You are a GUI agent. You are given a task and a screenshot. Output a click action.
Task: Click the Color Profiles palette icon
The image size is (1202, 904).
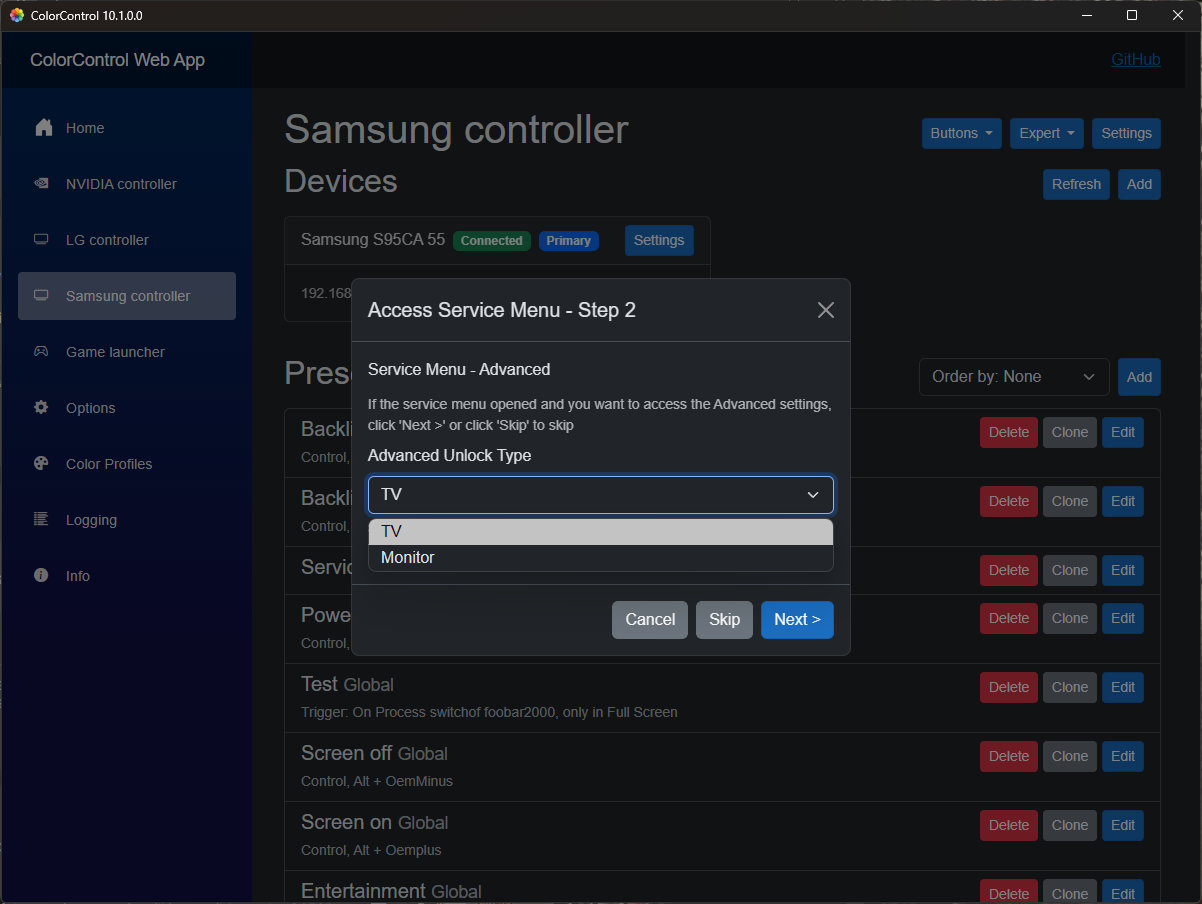(x=41, y=464)
